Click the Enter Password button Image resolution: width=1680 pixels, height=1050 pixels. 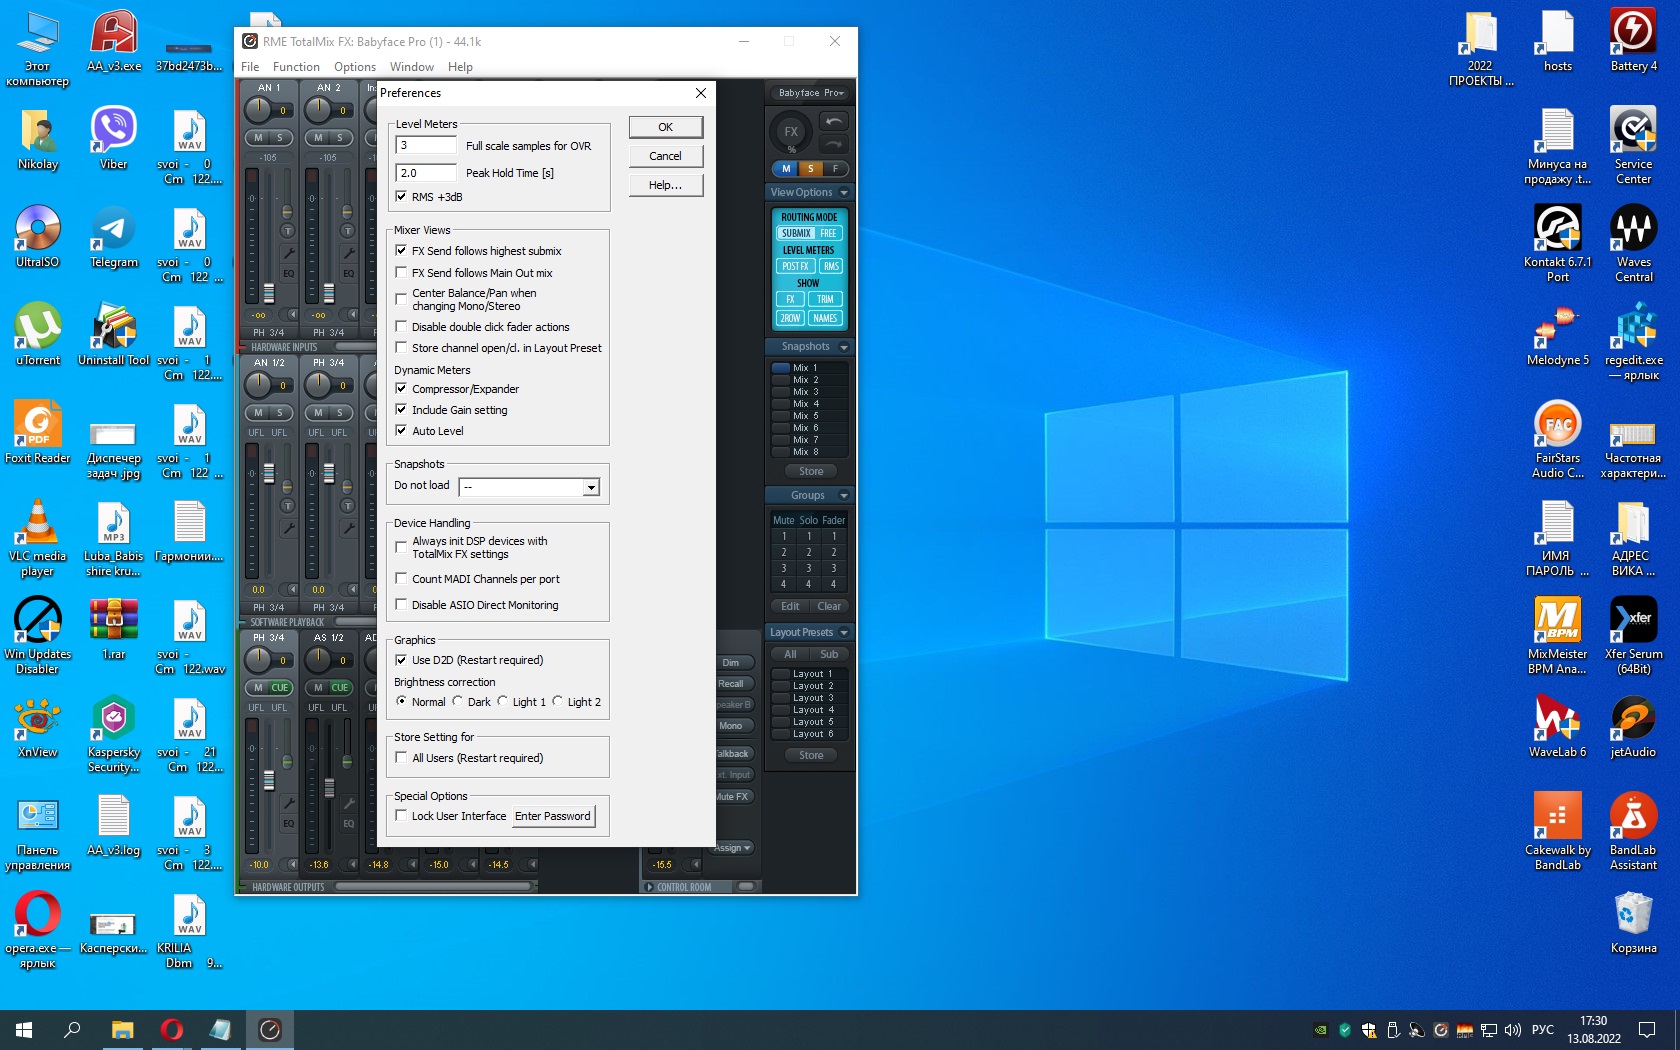pos(552,816)
